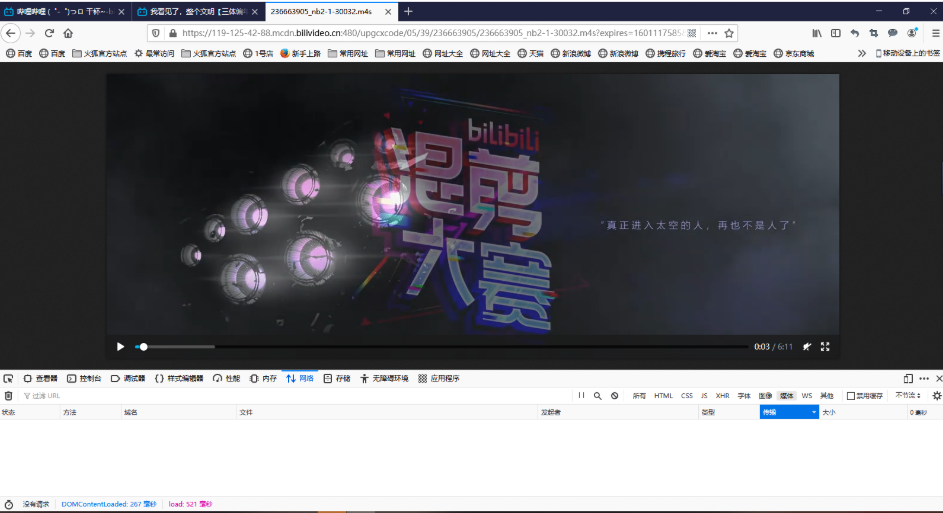The width and height of the screenshot is (943, 513).
Task: Open the 天猫 bookmark
Action: [x=530, y=54]
